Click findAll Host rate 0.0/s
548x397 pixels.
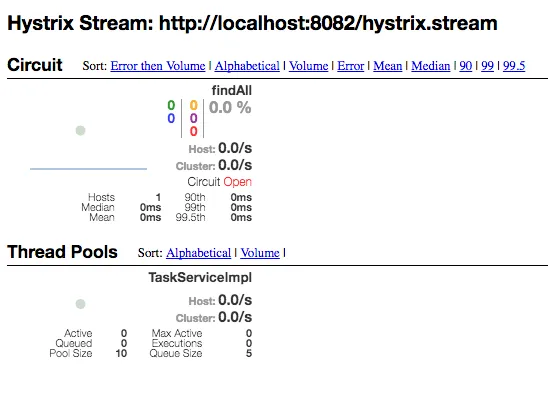[235, 148]
